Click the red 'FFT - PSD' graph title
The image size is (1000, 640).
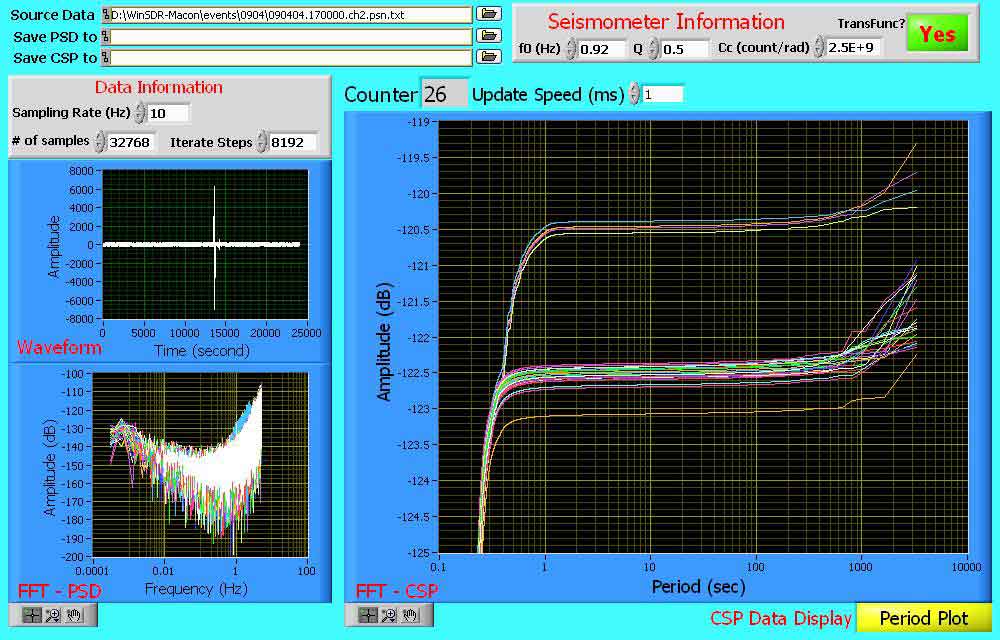59,591
